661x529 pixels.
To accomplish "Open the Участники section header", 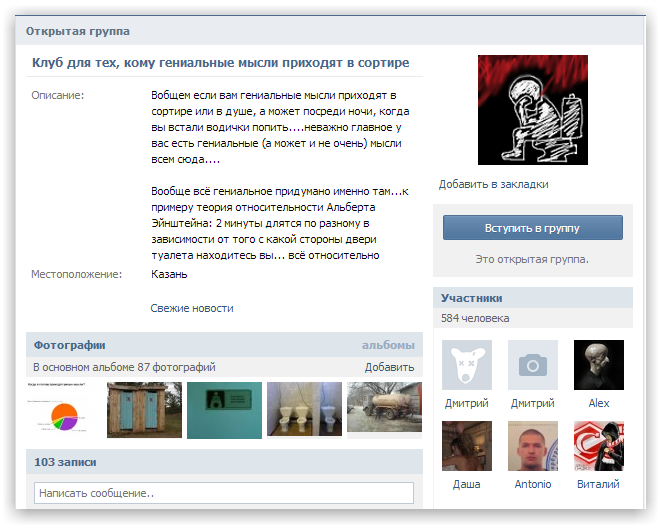I will (471, 298).
